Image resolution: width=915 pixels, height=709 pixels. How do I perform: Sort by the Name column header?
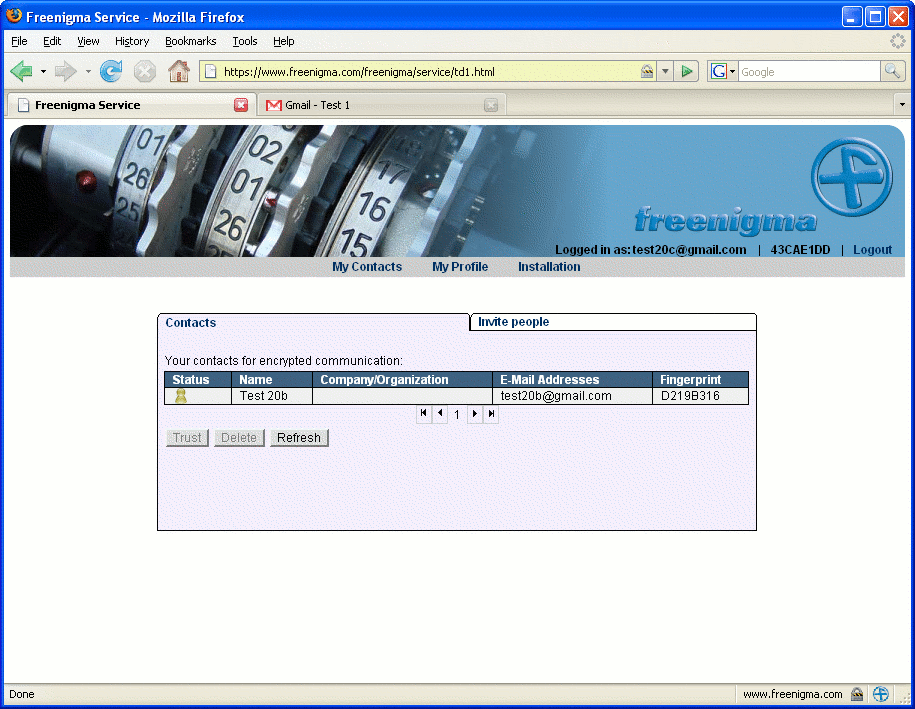272,379
